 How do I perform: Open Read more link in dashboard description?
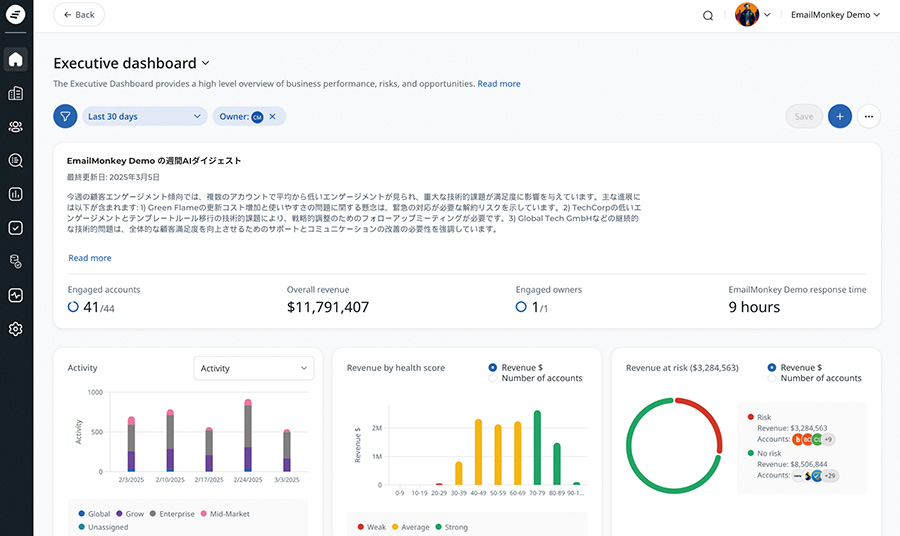click(x=499, y=84)
